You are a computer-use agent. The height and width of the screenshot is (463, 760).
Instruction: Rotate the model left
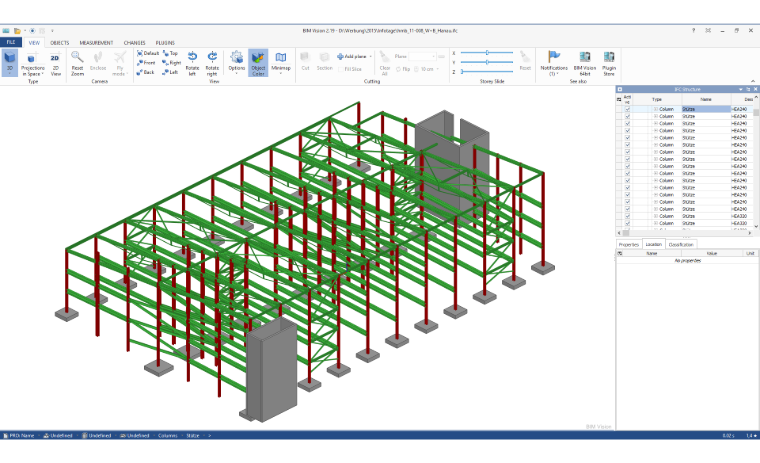pyautogui.click(x=192, y=63)
